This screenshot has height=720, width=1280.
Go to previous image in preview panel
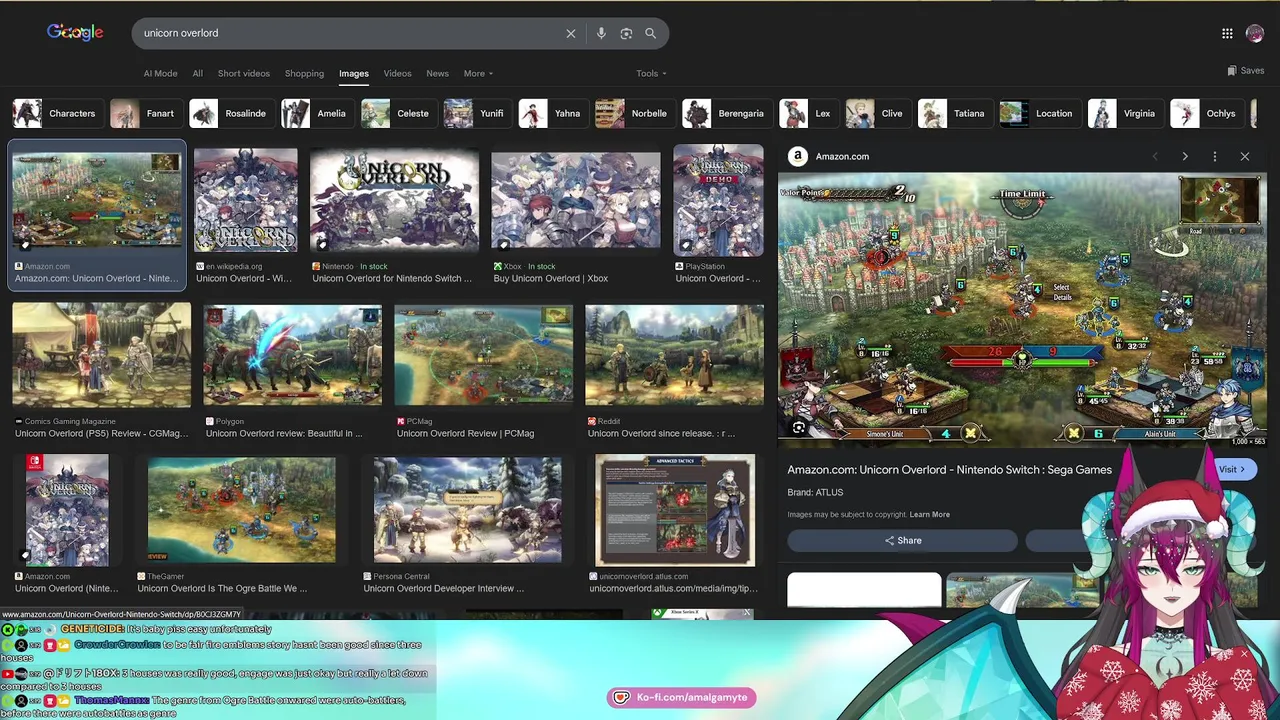1155,156
